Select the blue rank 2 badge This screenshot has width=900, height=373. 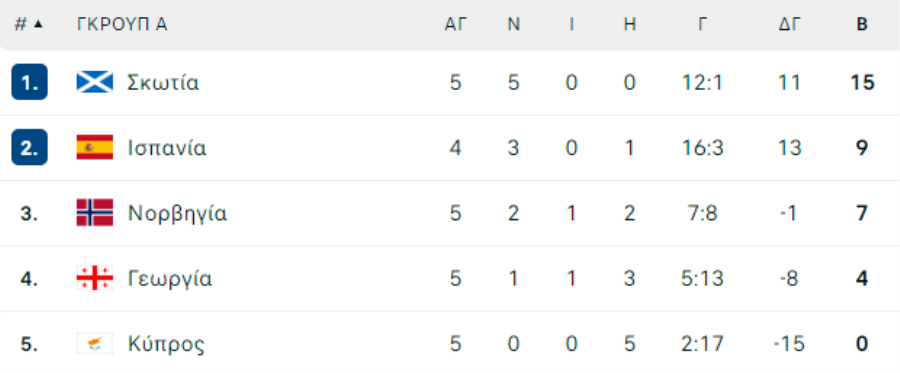click(x=29, y=147)
